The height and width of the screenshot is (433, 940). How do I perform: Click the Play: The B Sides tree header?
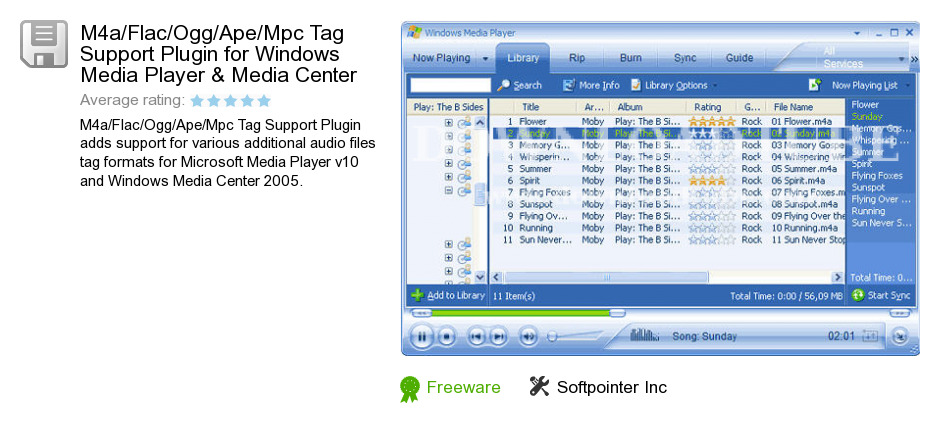pyautogui.click(x=448, y=107)
